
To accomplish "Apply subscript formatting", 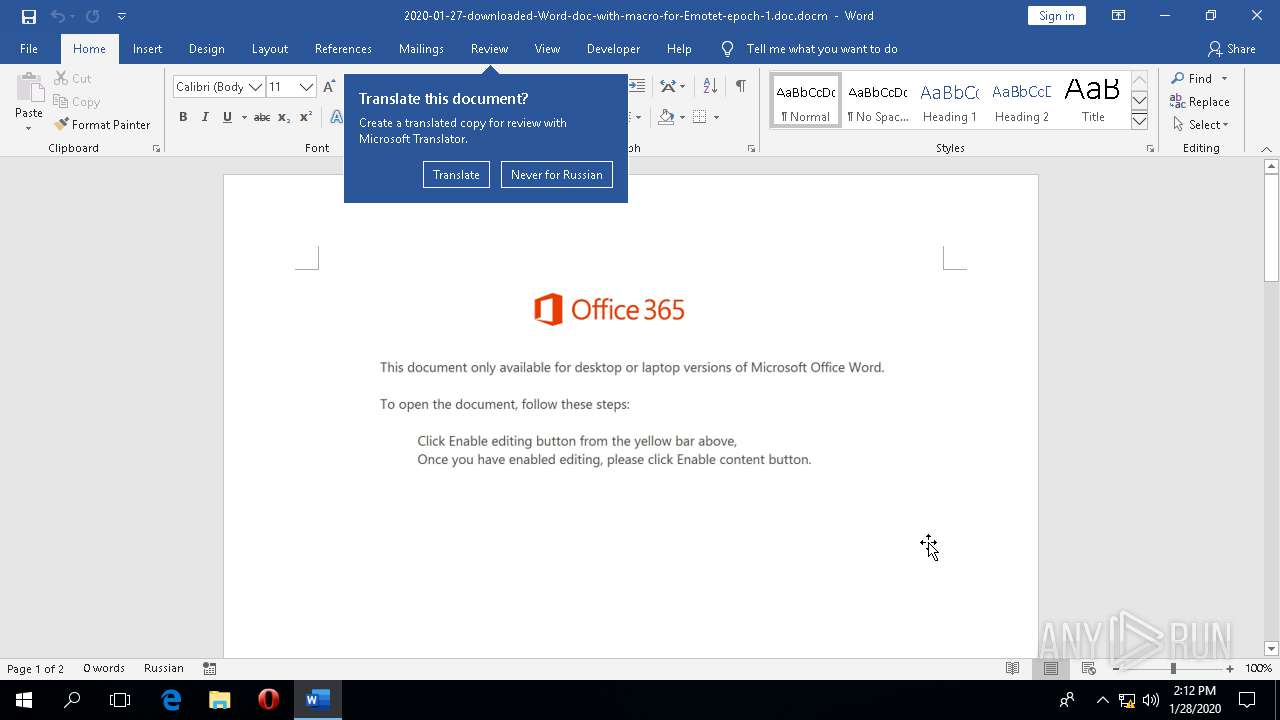I will [284, 117].
